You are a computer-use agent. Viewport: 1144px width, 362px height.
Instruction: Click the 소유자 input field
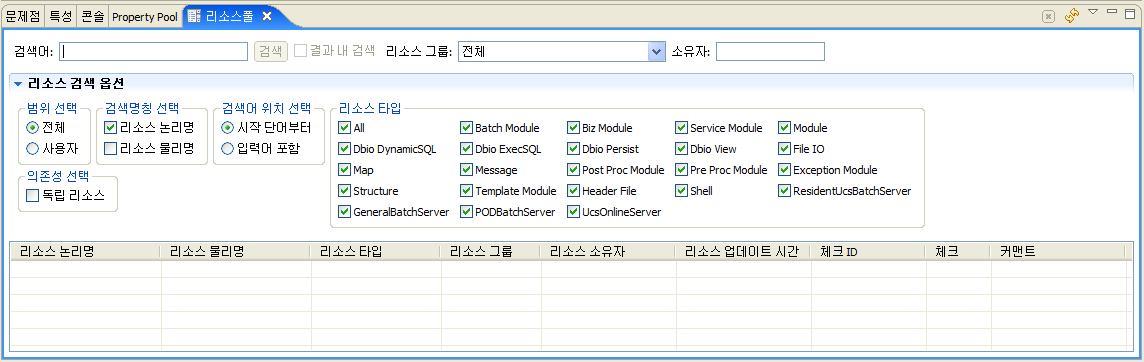[x=770, y=51]
